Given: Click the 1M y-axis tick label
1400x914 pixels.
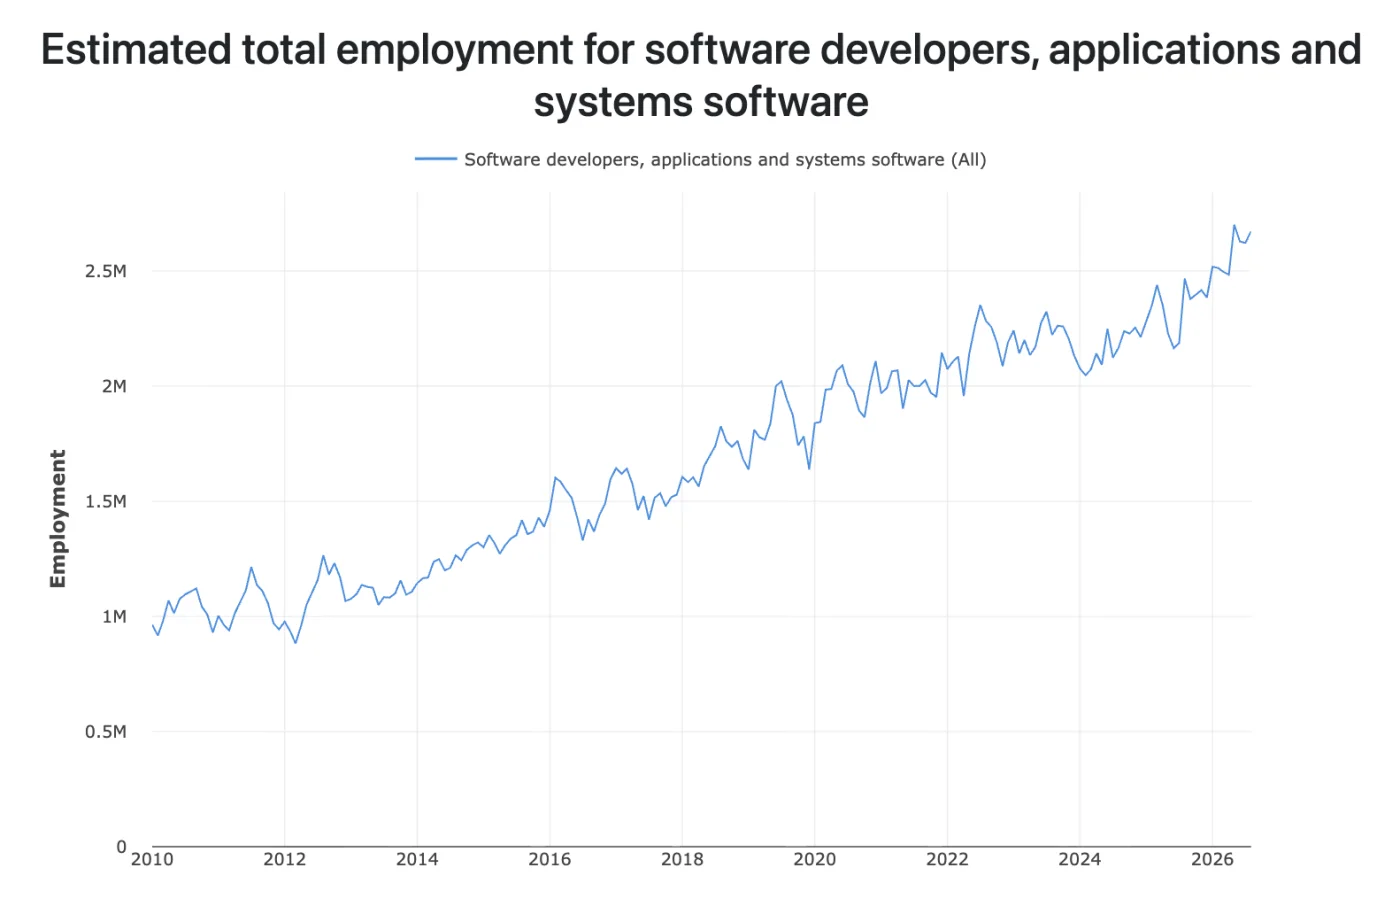Looking at the screenshot, I should click(x=114, y=616).
